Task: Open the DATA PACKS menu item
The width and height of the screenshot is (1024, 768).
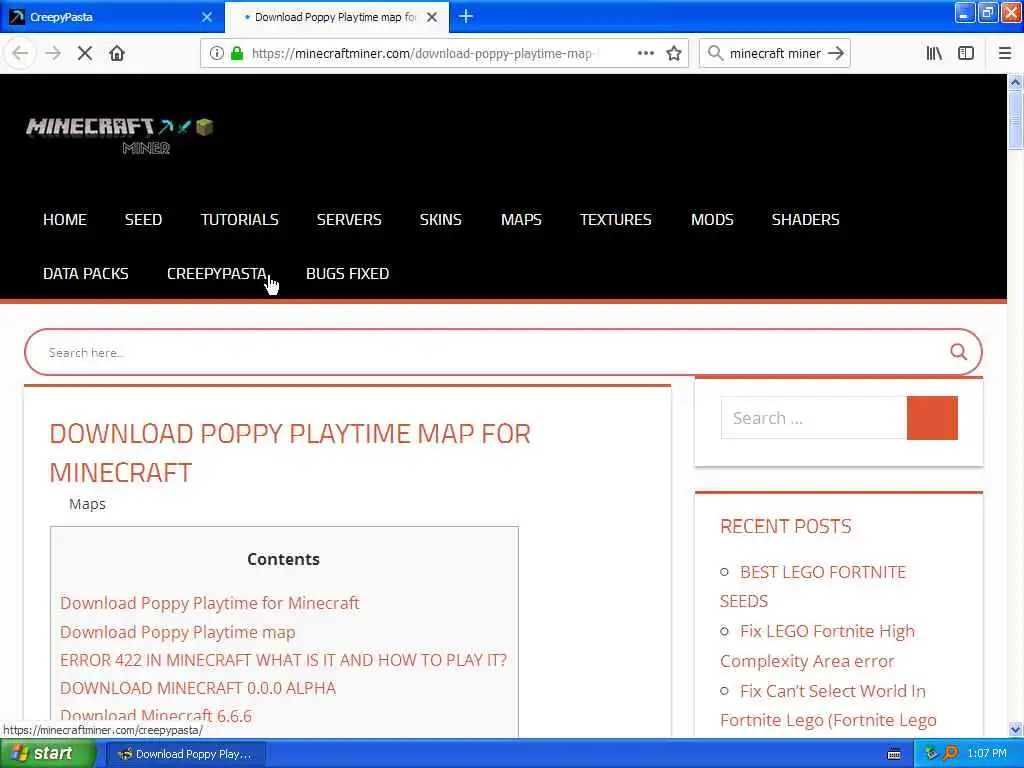Action: [x=86, y=274]
